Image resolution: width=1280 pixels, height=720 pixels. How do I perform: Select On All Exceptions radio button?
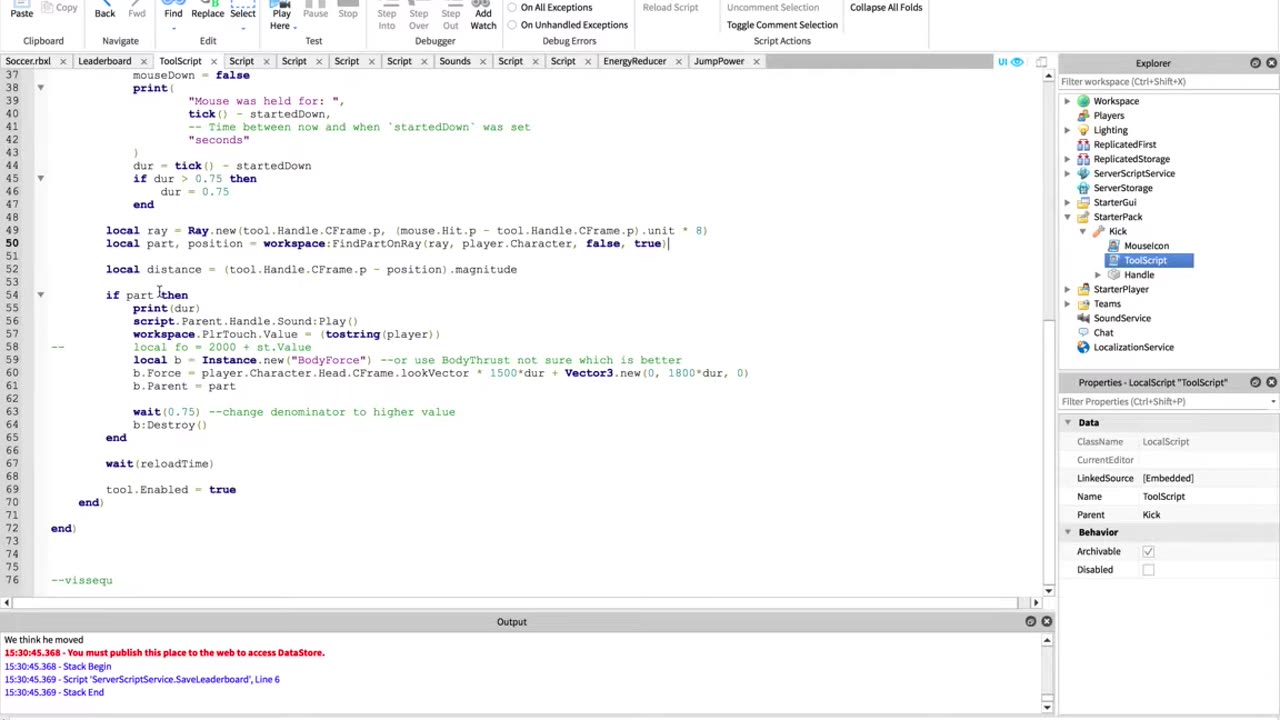[512, 7]
